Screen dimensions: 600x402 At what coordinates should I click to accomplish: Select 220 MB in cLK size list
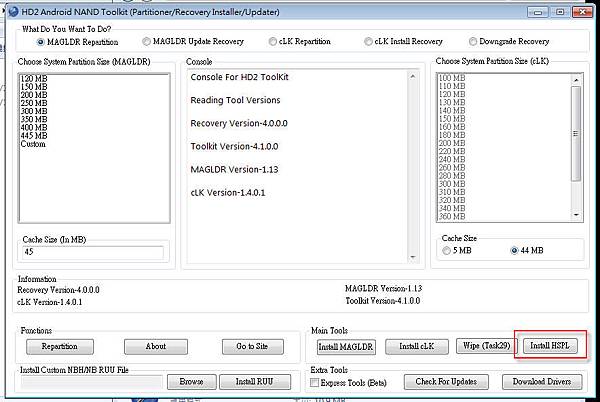click(x=452, y=151)
